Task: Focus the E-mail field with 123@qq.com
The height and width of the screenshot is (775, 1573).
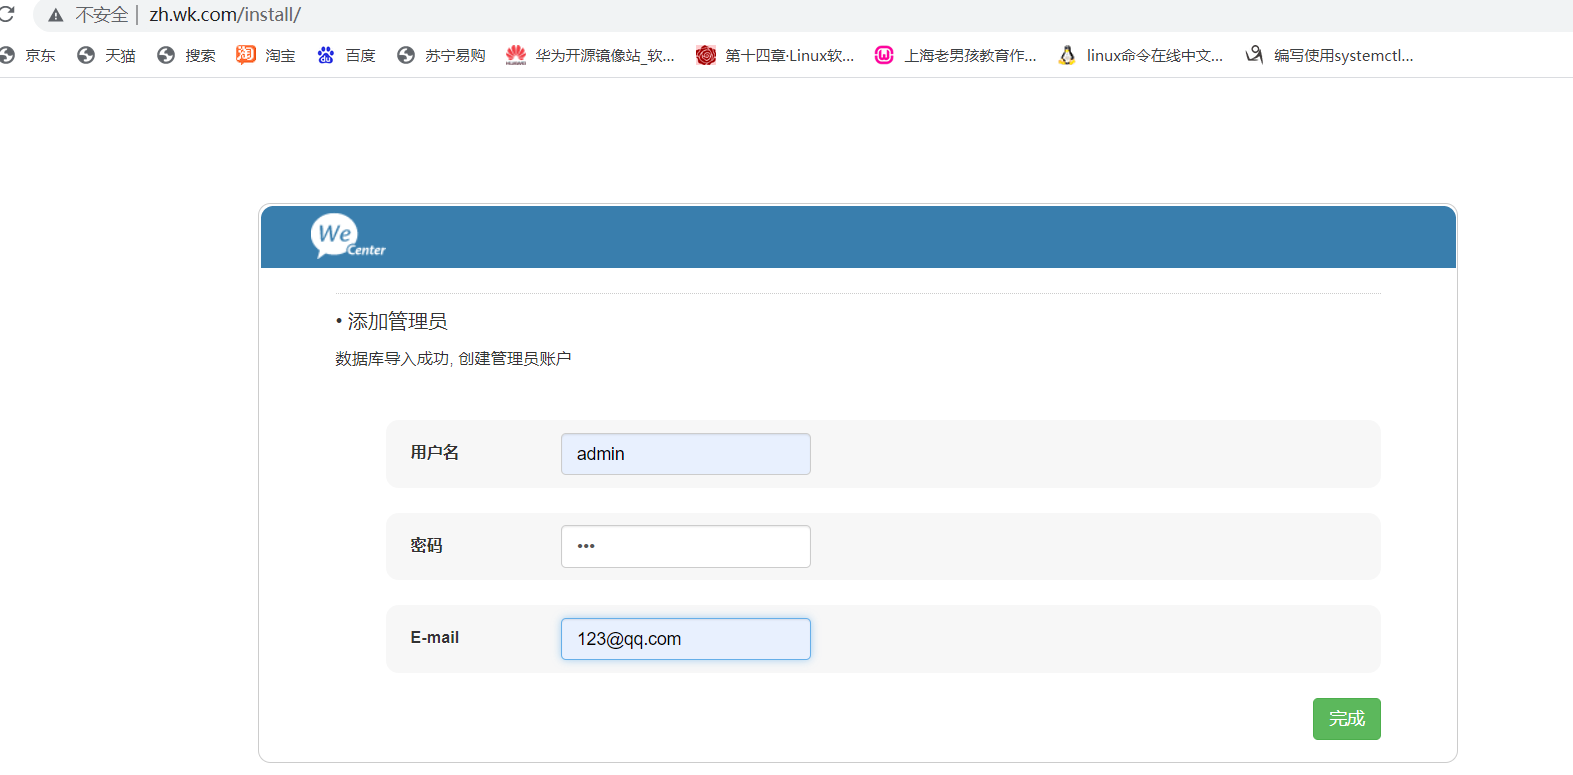Action: click(x=686, y=639)
